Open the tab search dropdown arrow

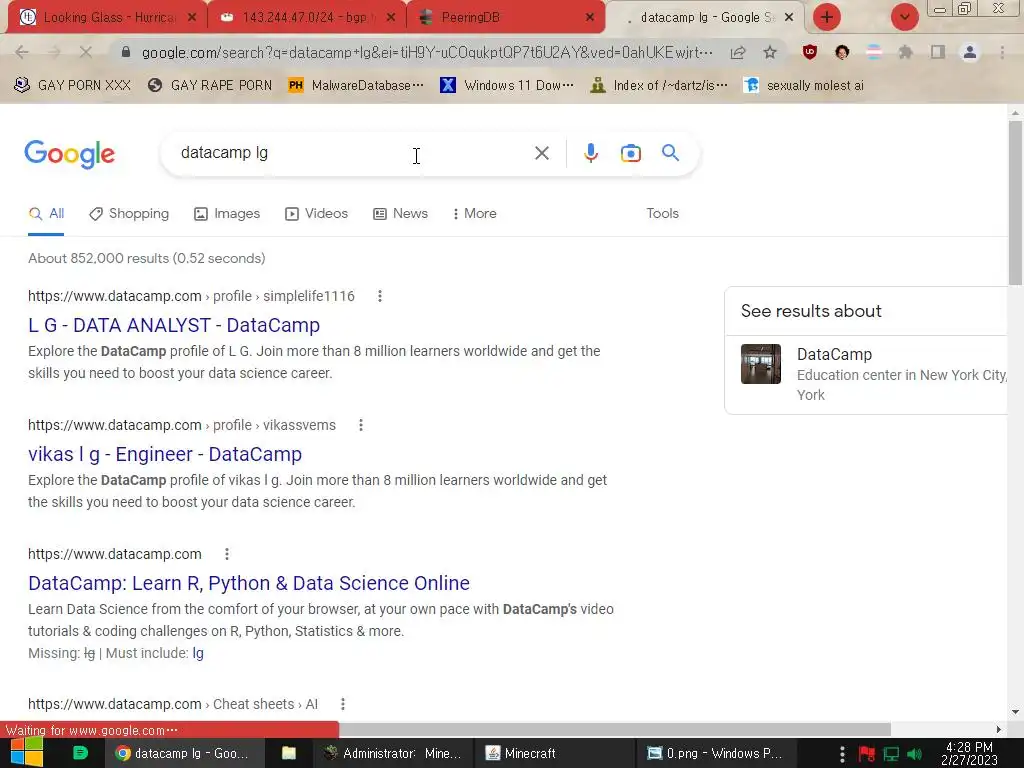click(904, 17)
